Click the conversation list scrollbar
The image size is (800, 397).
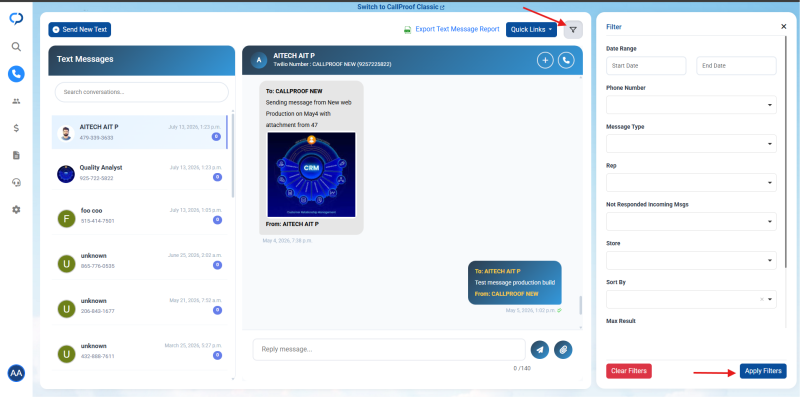point(233,156)
